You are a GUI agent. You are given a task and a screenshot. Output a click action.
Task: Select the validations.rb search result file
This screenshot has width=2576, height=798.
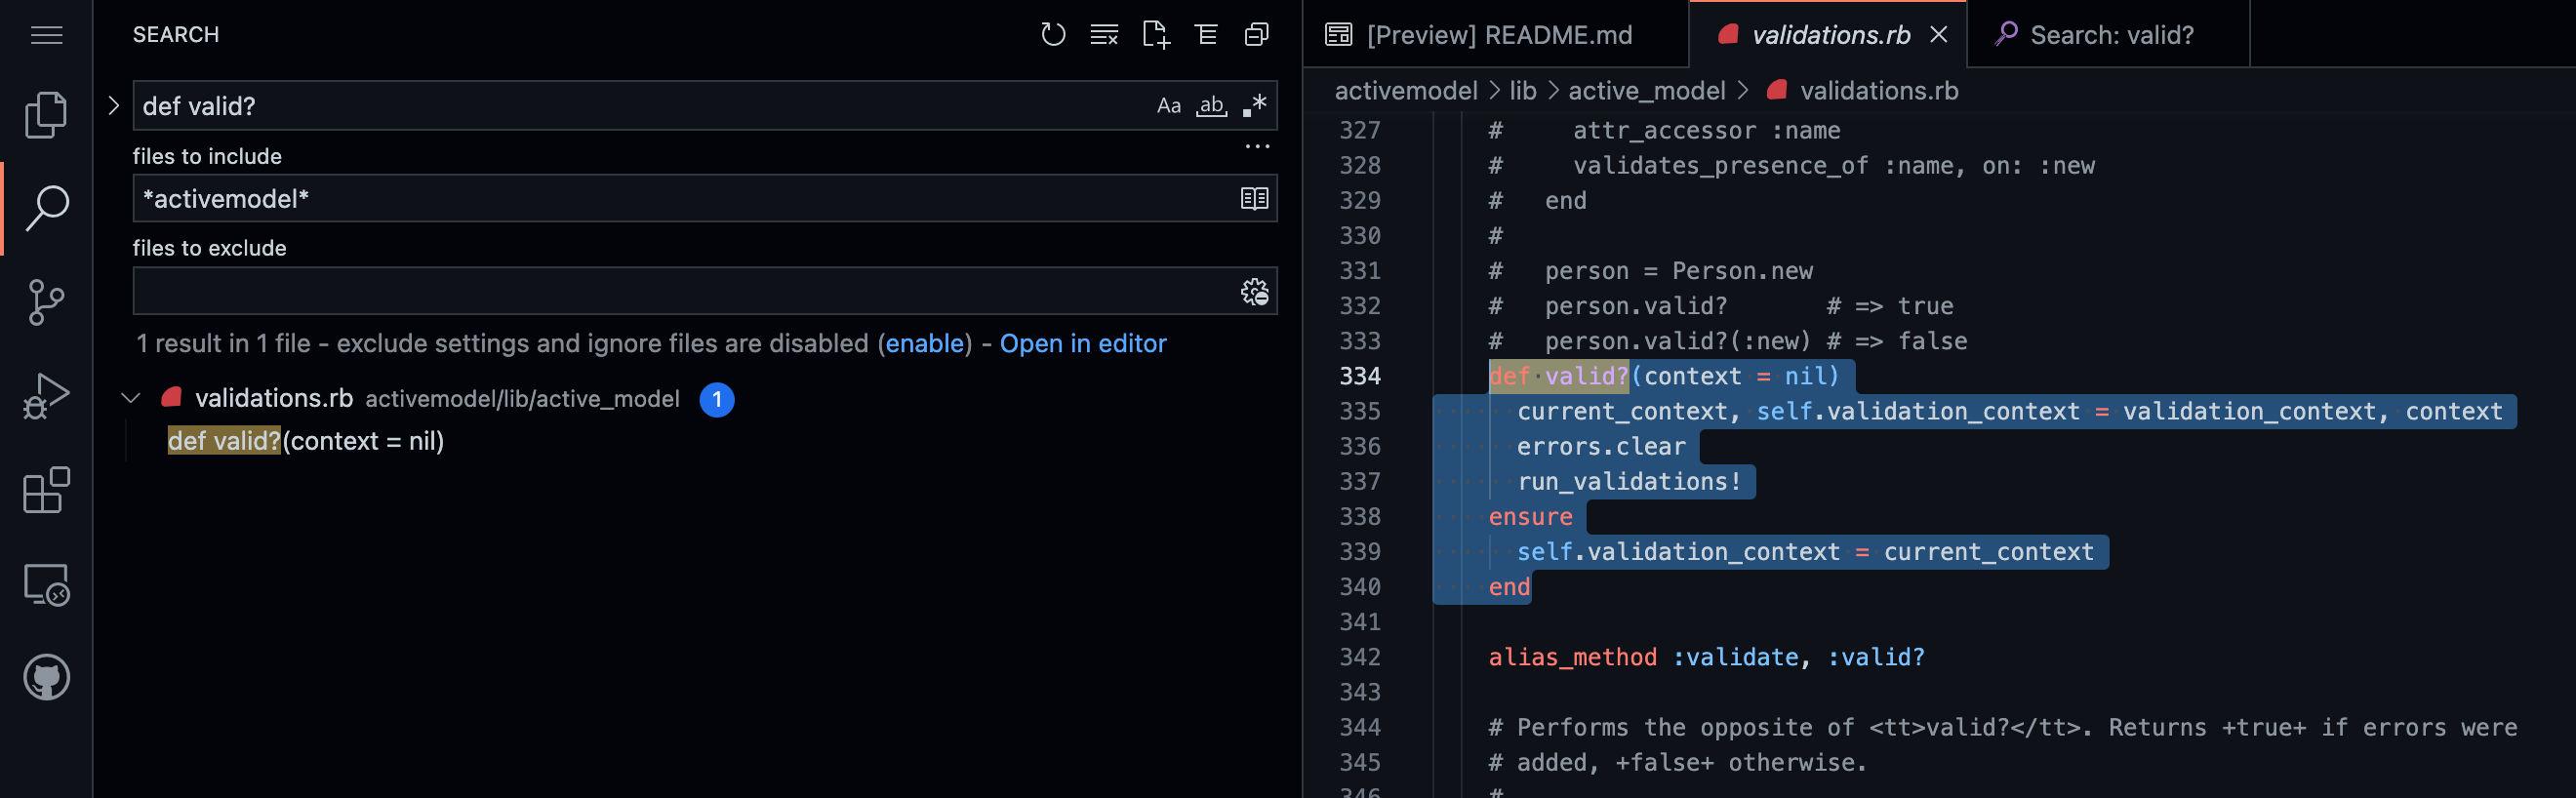click(x=274, y=399)
